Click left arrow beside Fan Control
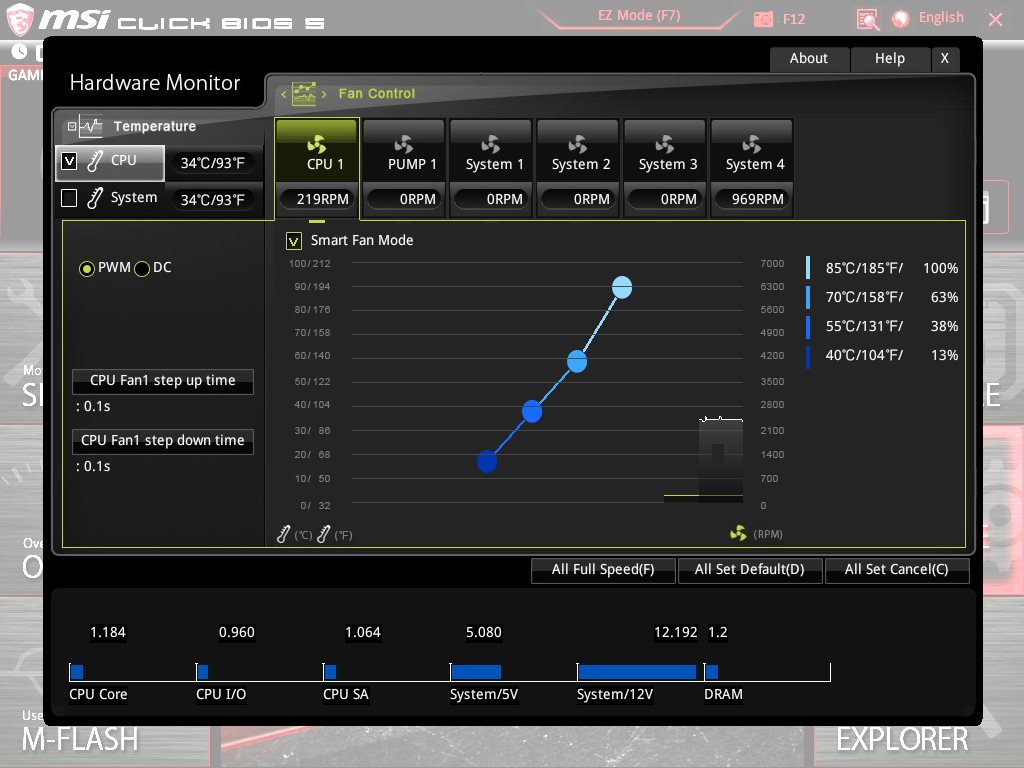The image size is (1024, 768). pos(283,94)
